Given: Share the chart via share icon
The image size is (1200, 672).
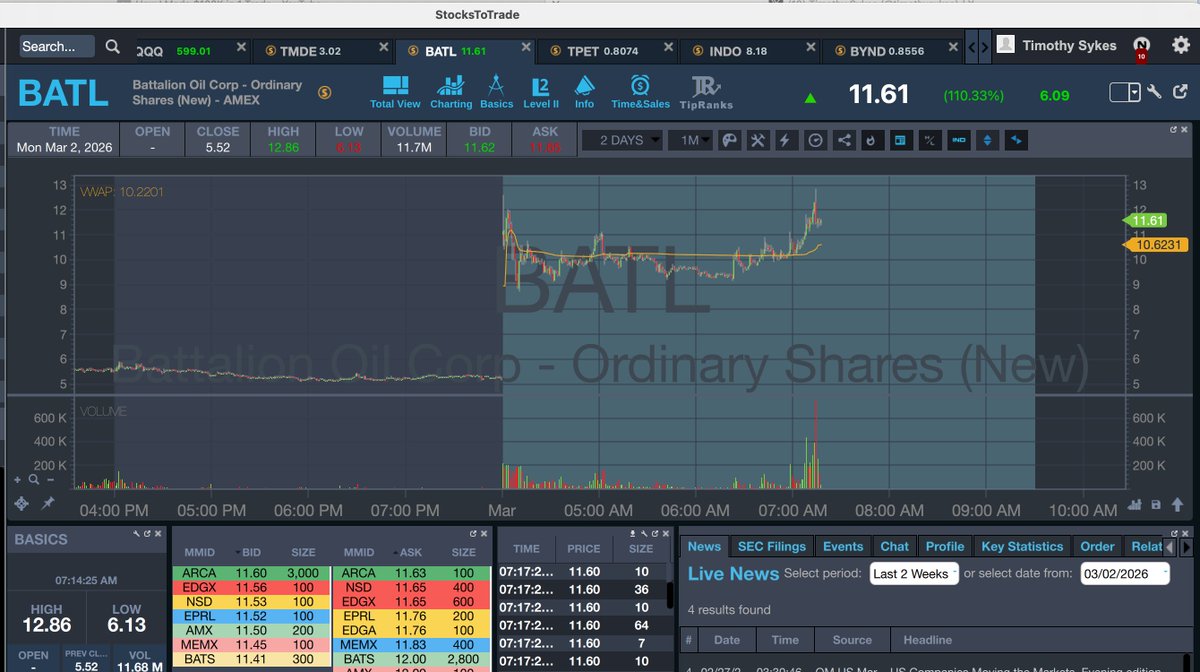Looking at the screenshot, I should point(844,140).
